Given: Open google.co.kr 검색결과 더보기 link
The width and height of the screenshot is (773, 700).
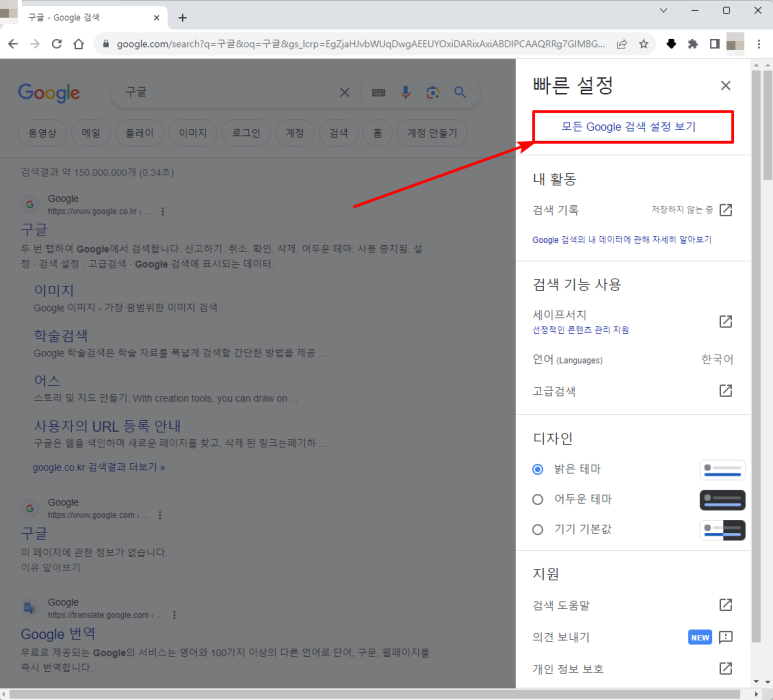Looking at the screenshot, I should pos(99,467).
